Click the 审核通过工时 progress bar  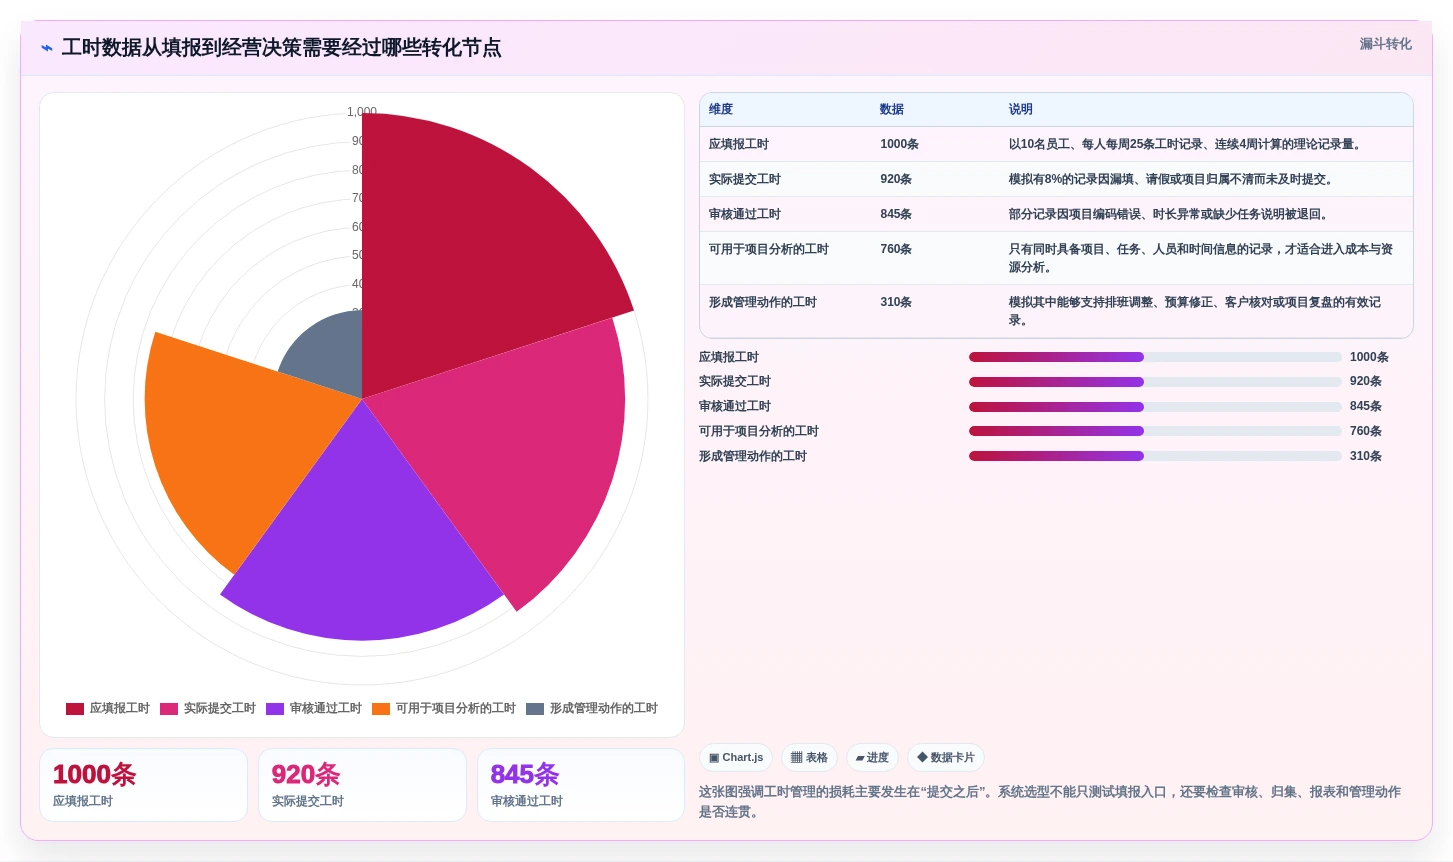click(x=1155, y=406)
